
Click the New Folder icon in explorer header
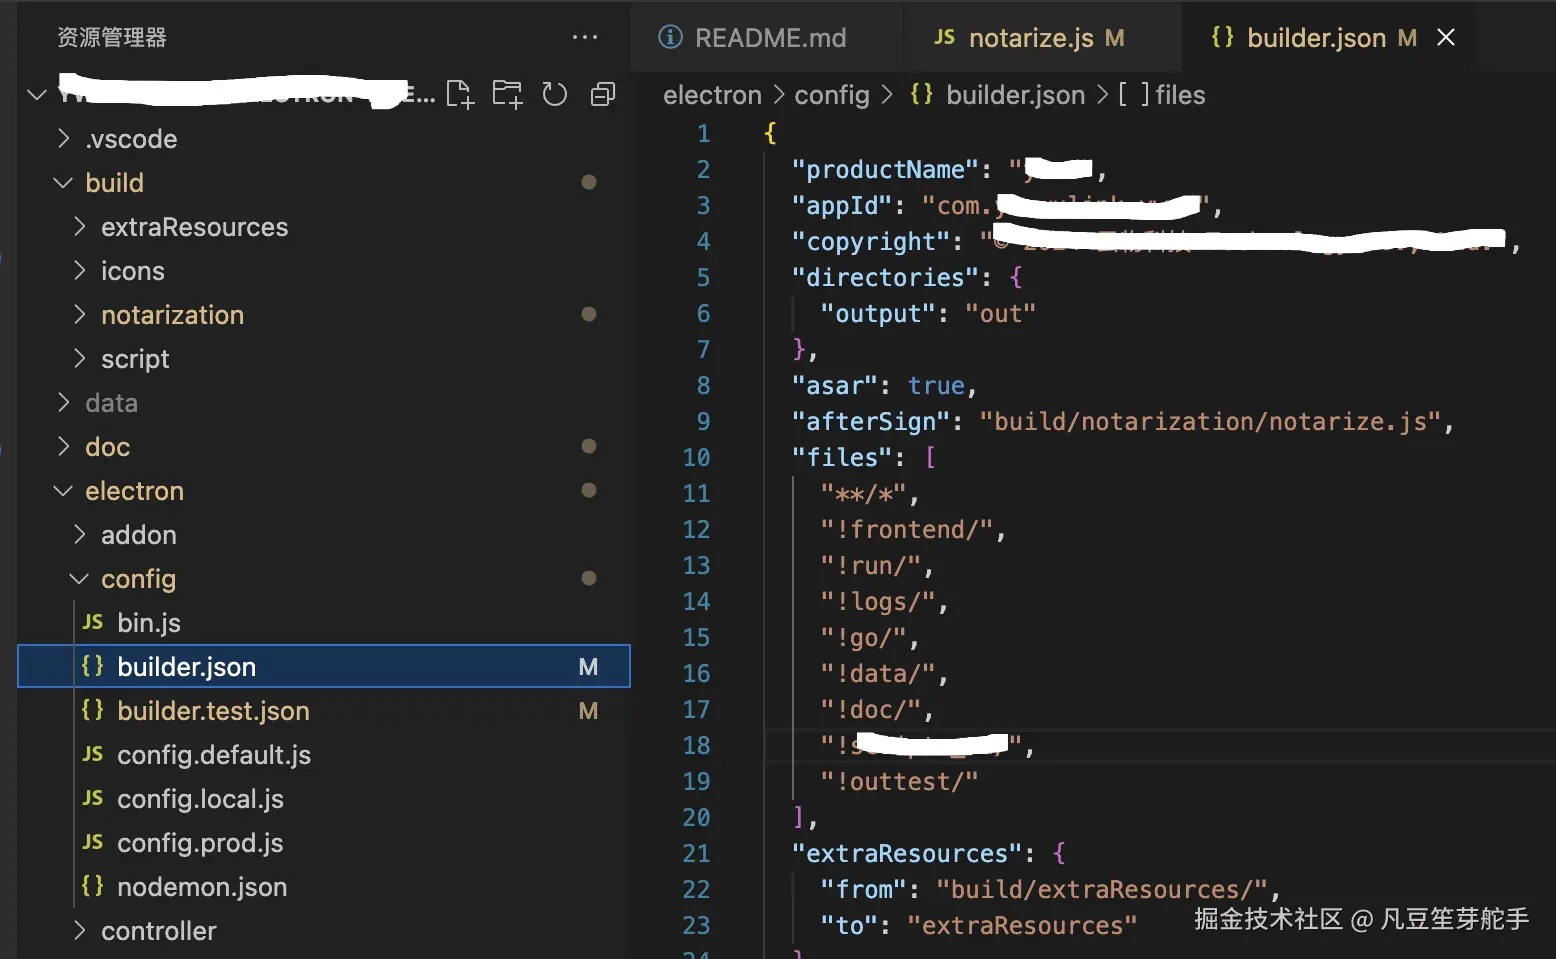click(x=507, y=94)
